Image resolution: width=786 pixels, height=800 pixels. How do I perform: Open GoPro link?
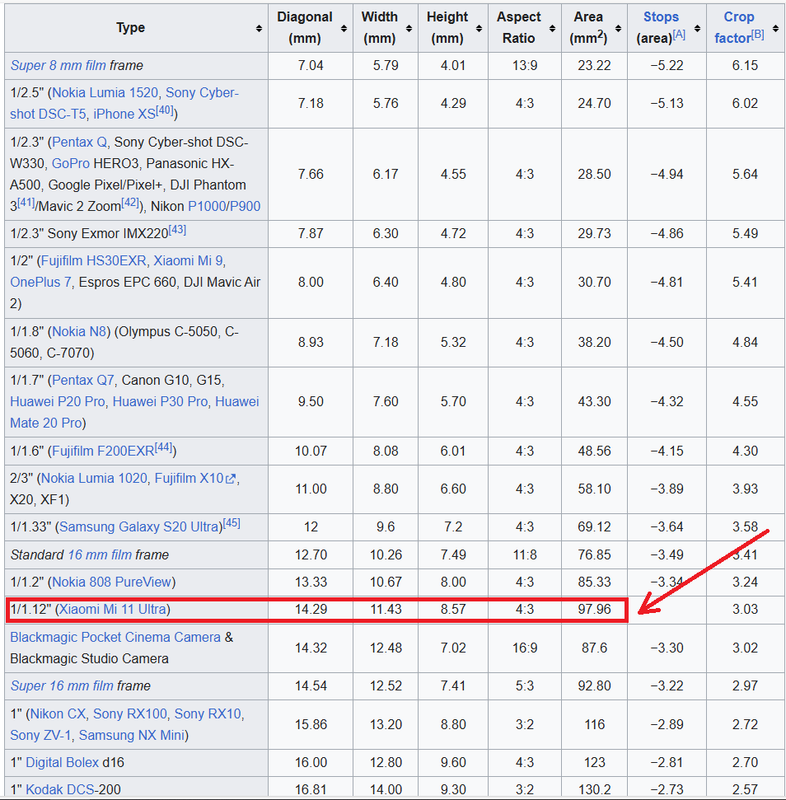[x=70, y=163]
